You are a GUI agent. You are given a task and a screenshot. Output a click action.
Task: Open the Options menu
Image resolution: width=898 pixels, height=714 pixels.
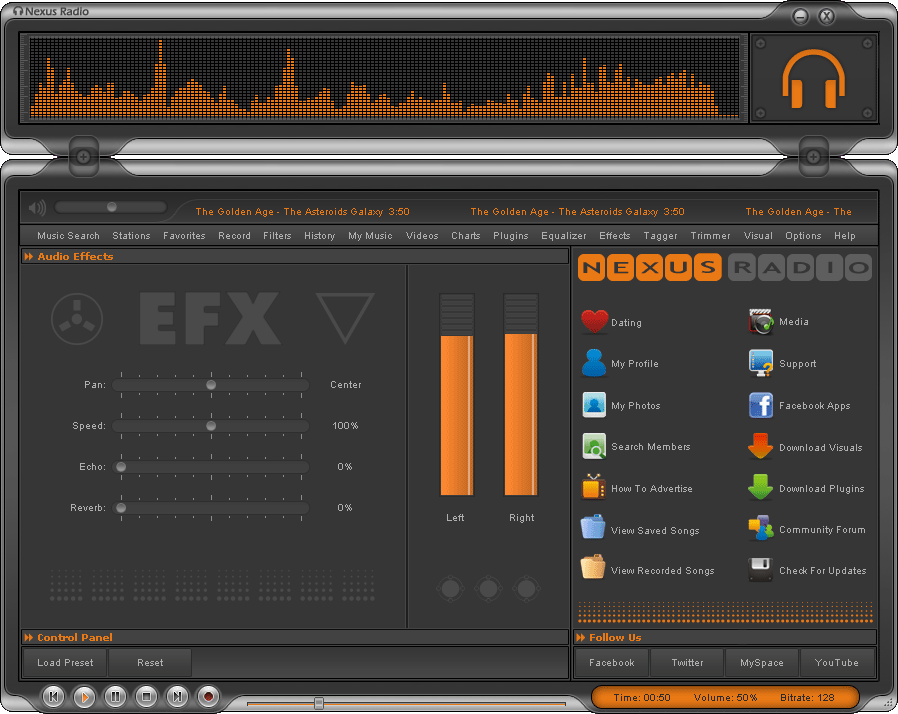(803, 235)
